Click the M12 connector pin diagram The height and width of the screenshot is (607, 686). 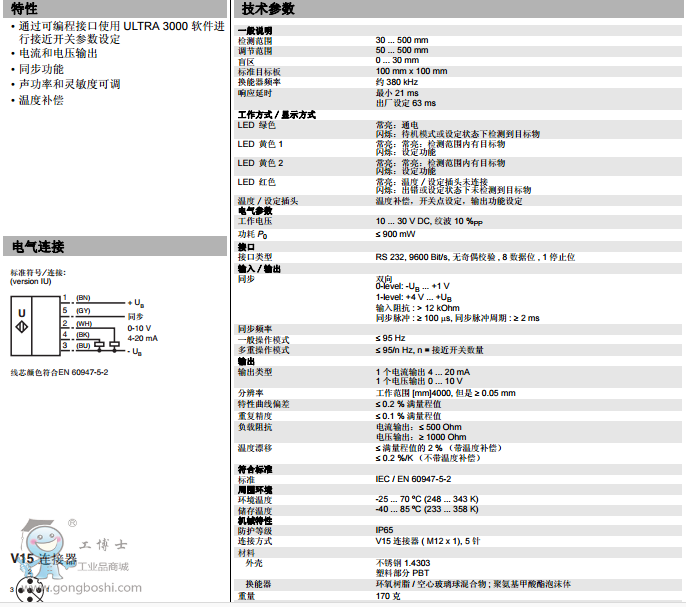coord(30,589)
